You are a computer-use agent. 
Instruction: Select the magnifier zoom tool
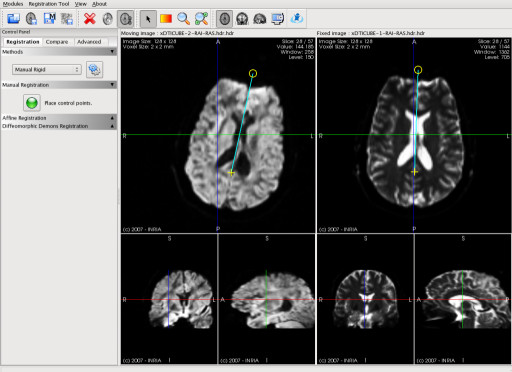pyautogui.click(x=183, y=19)
